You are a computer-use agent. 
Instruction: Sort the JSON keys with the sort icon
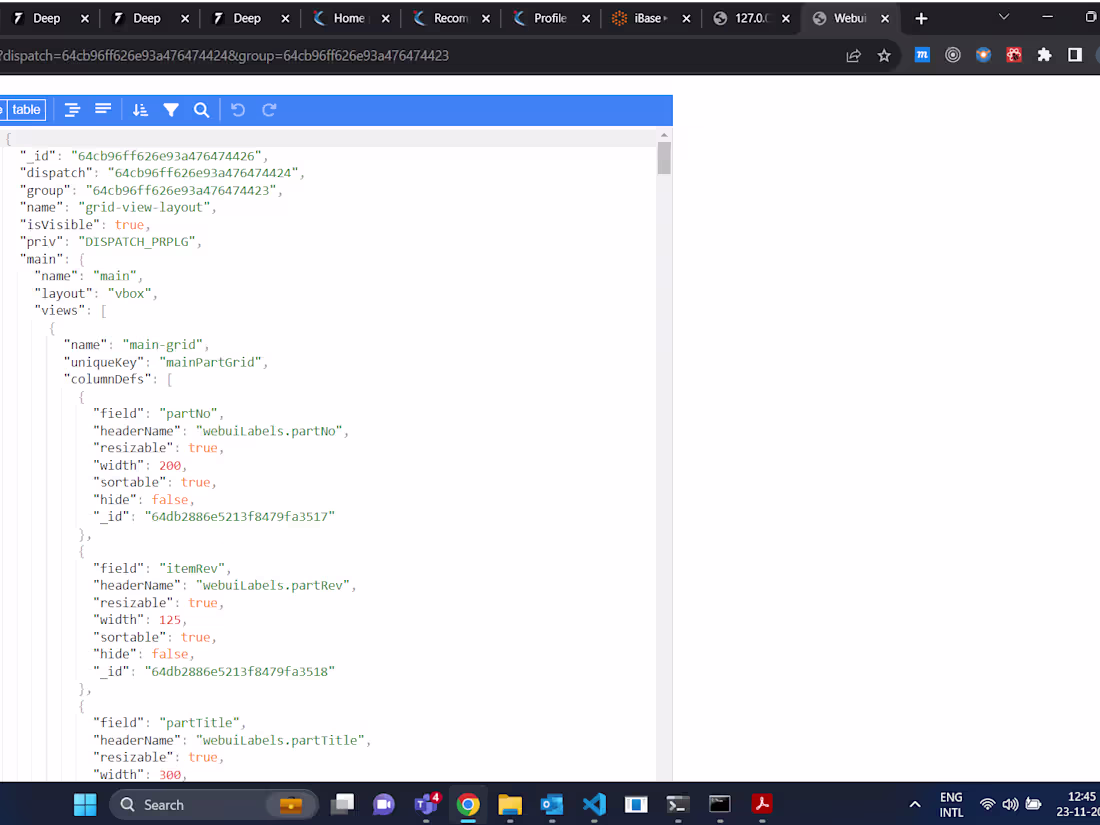point(139,109)
